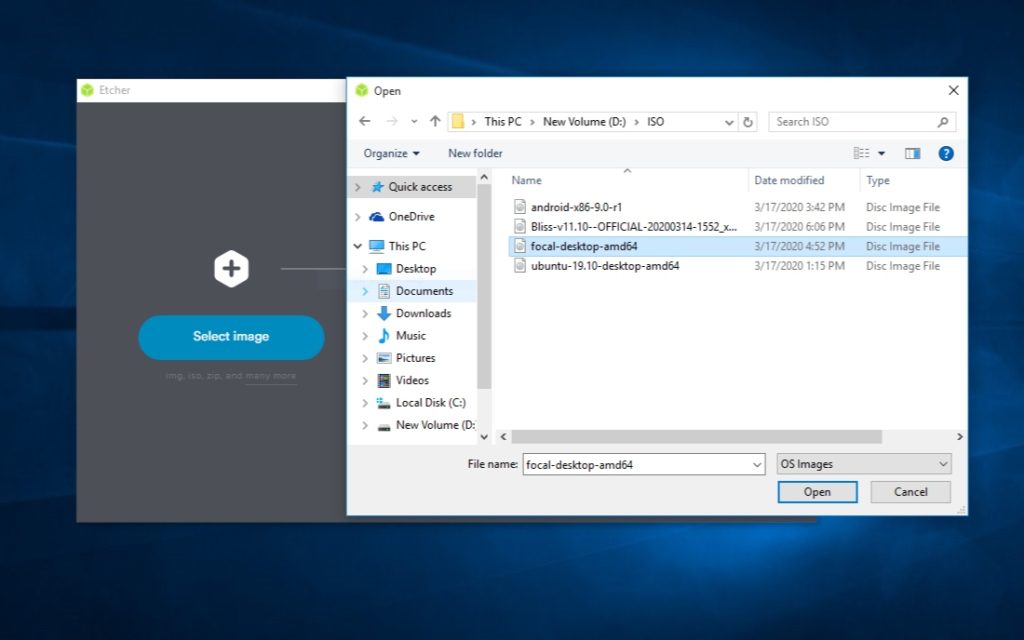
Task: Open recent locations dropdown arrow
Action: click(414, 121)
